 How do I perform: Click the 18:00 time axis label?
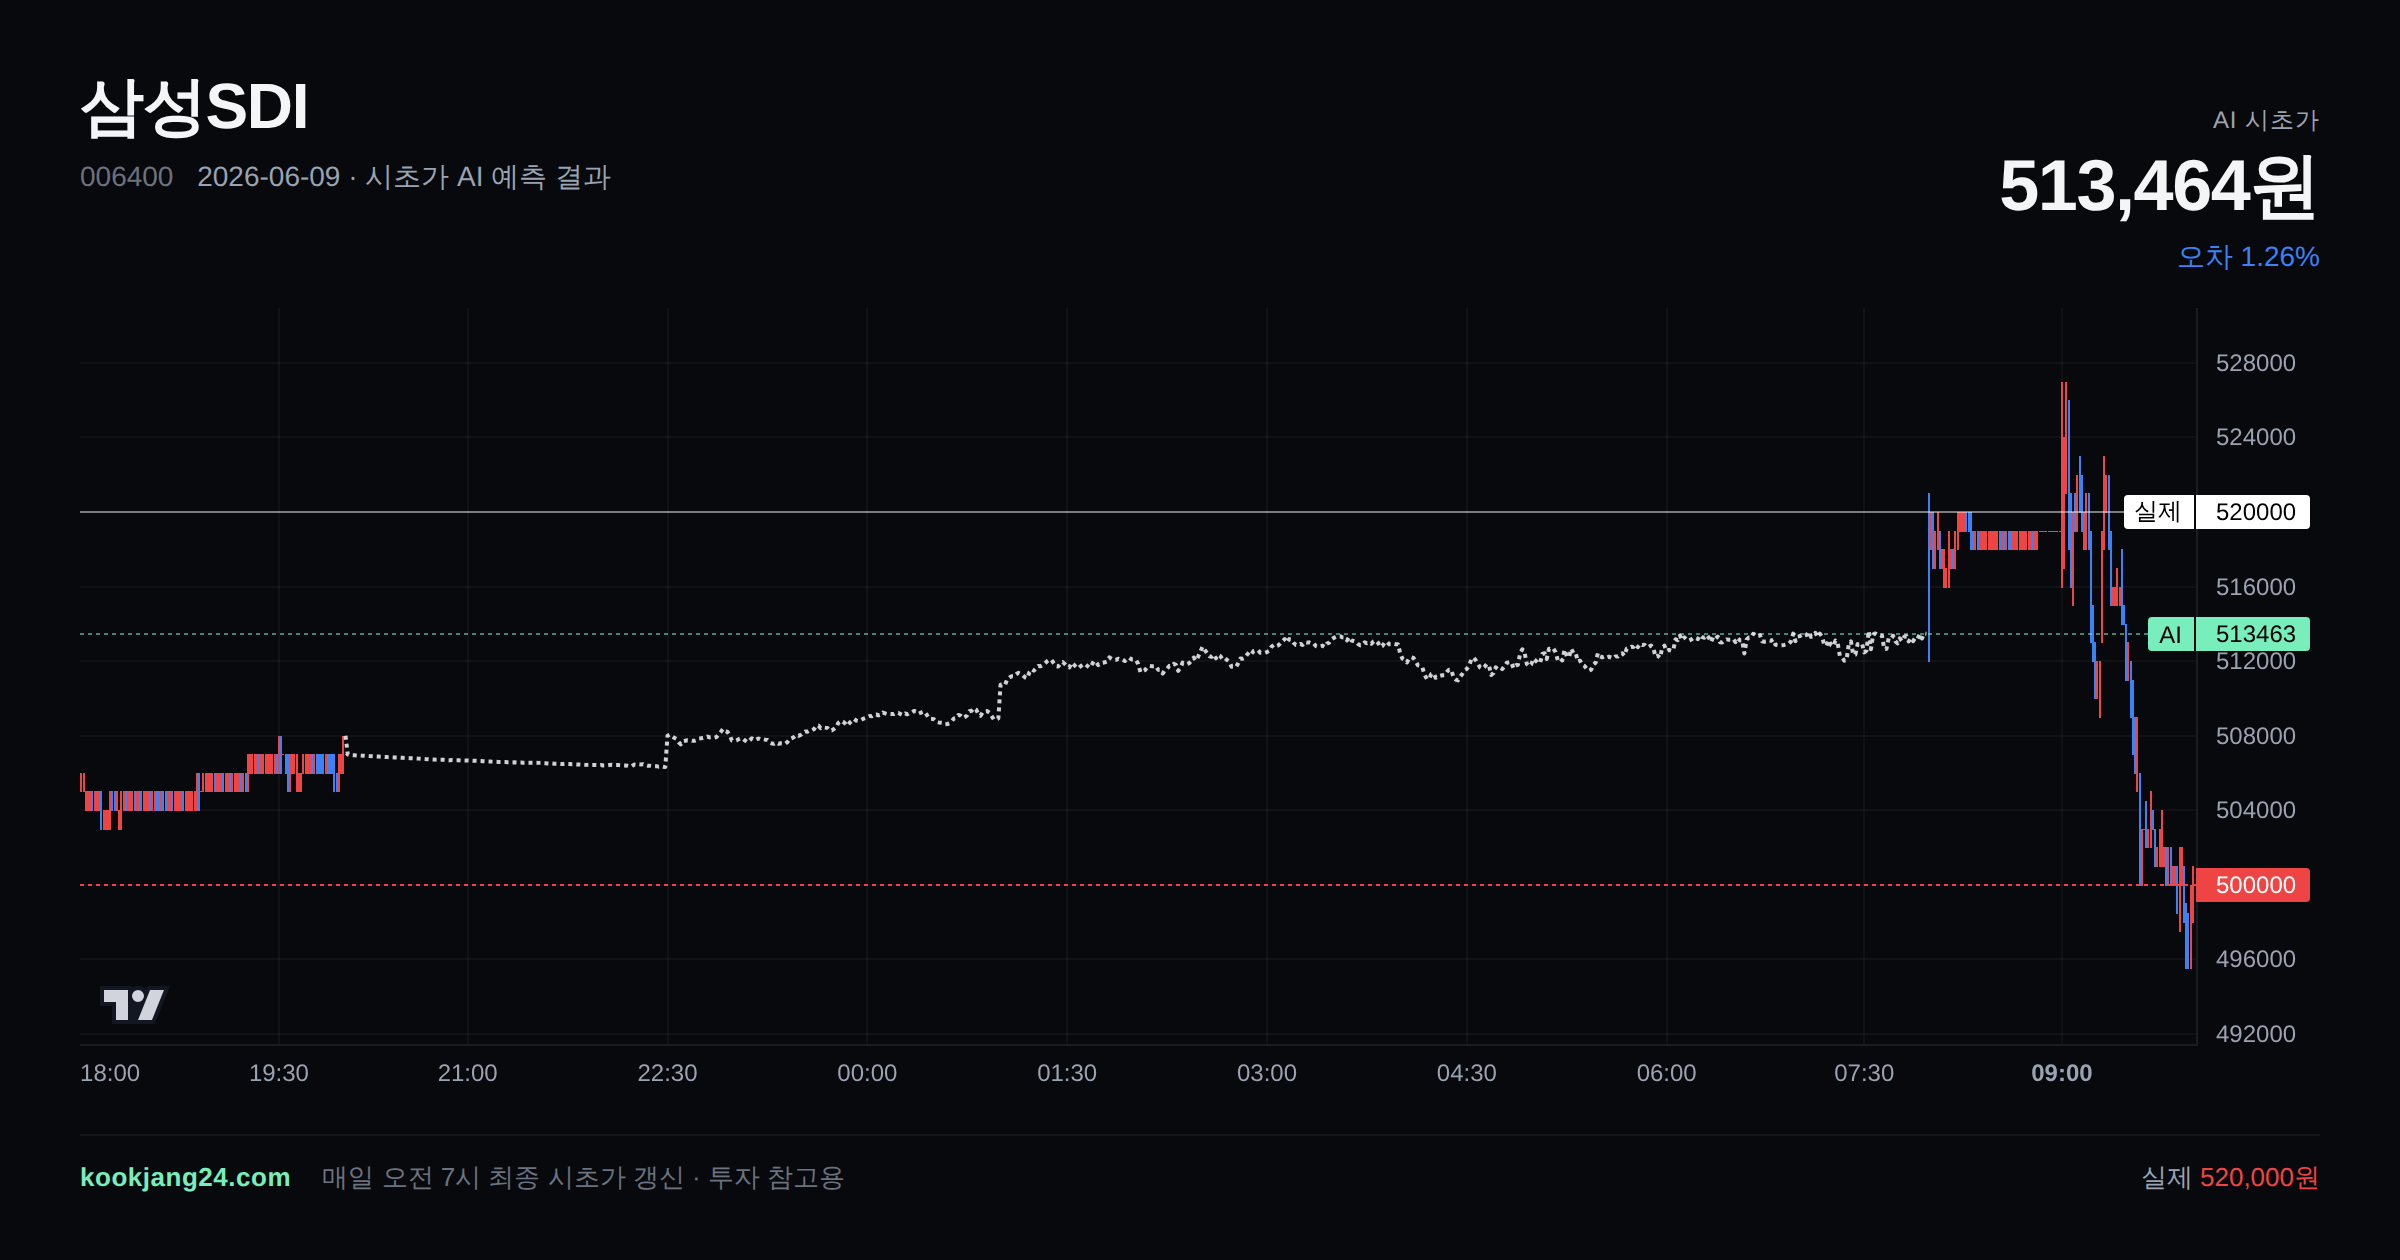(110, 1073)
